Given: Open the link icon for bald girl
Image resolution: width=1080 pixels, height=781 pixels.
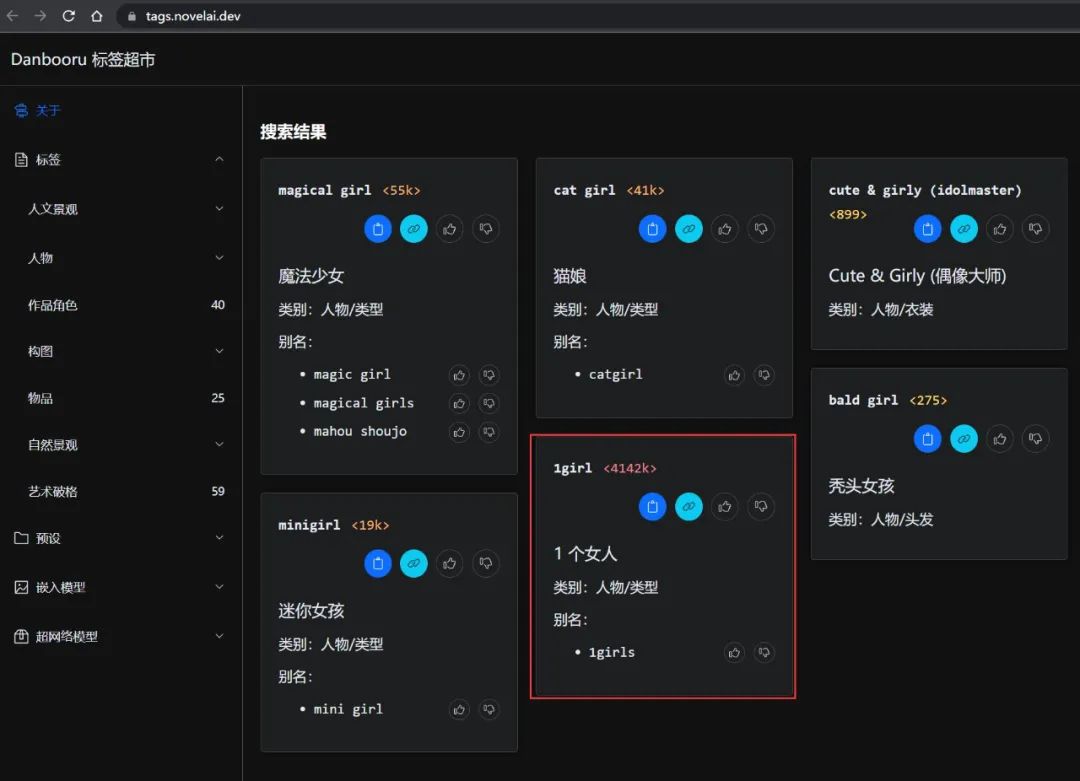Looking at the screenshot, I should [x=964, y=439].
